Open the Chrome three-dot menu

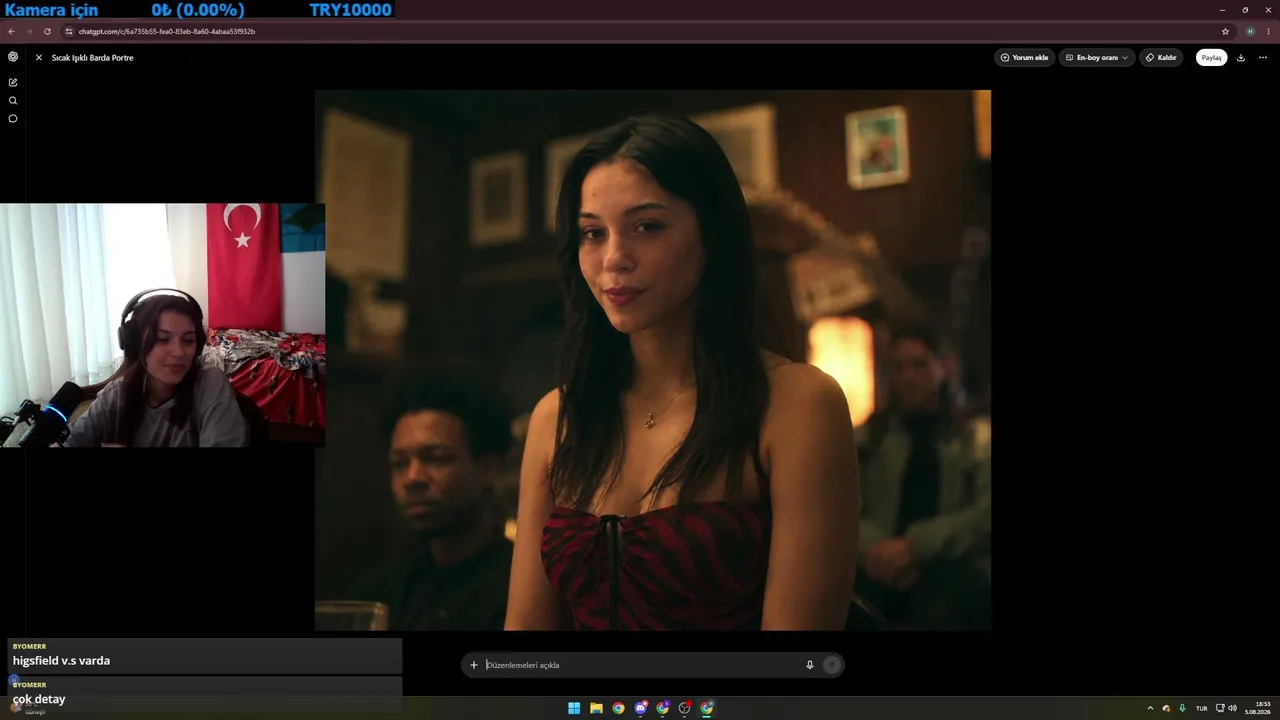point(1268,31)
